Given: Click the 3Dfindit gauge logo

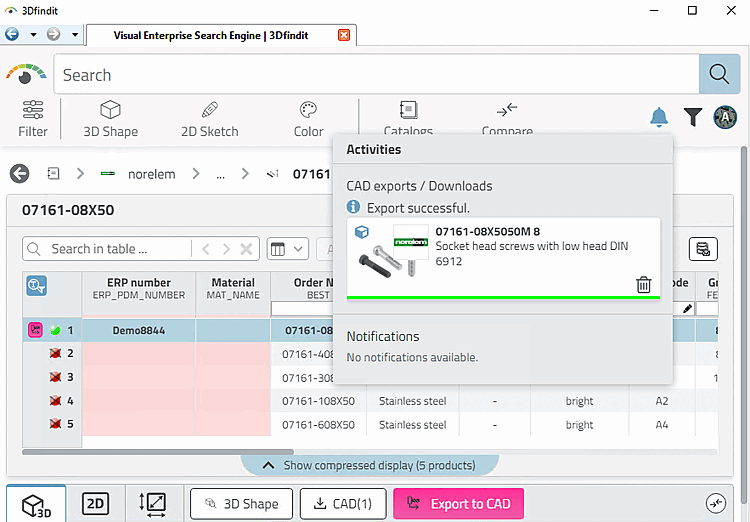Looking at the screenshot, I should coord(26,74).
